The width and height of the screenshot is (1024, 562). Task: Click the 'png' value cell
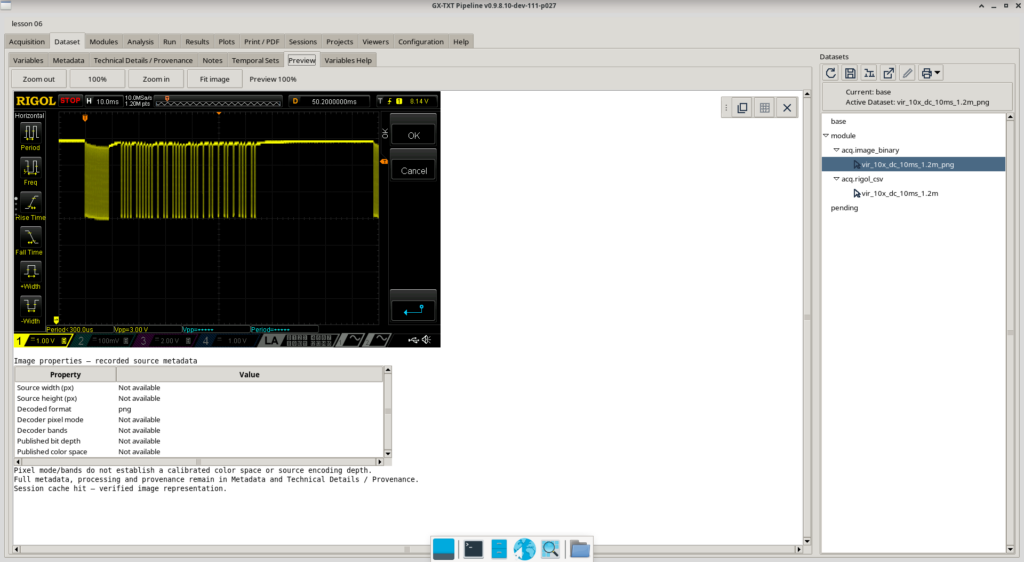tap(249, 409)
